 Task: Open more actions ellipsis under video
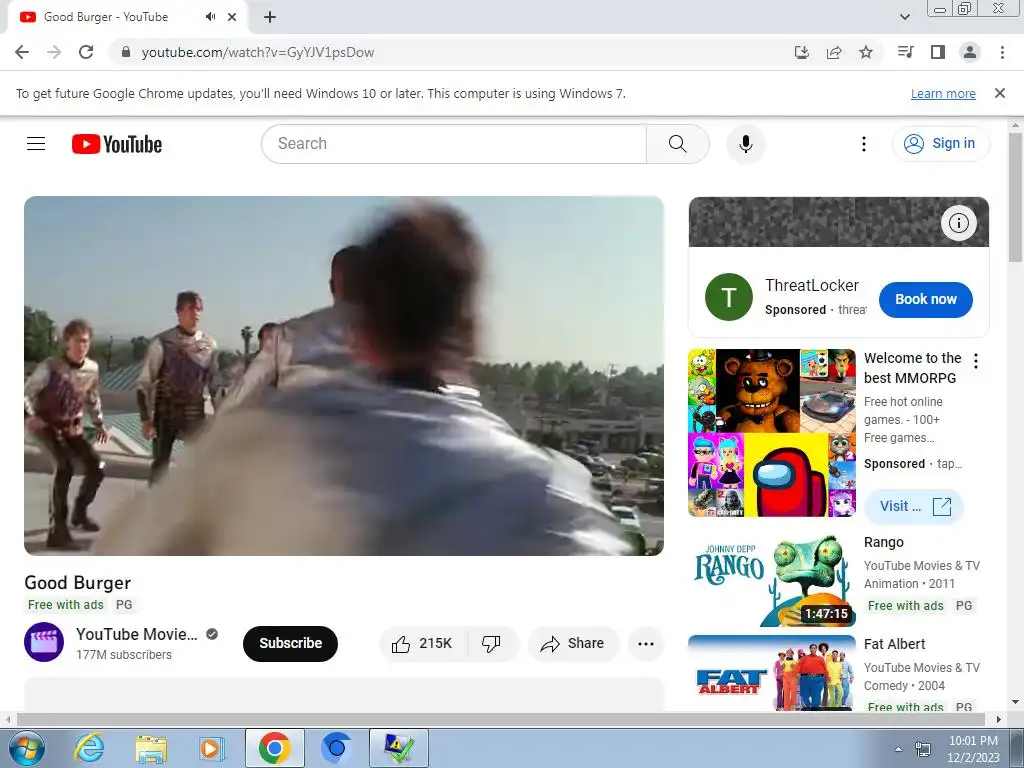[x=646, y=644]
